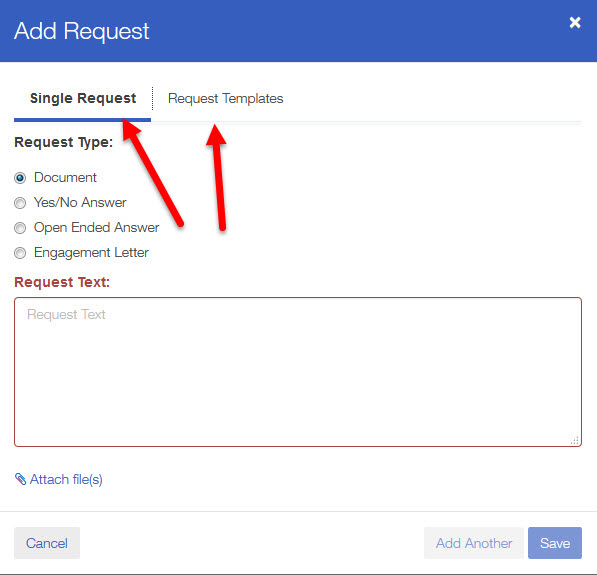The width and height of the screenshot is (597, 575).
Task: Save the new request
Action: click(x=555, y=543)
